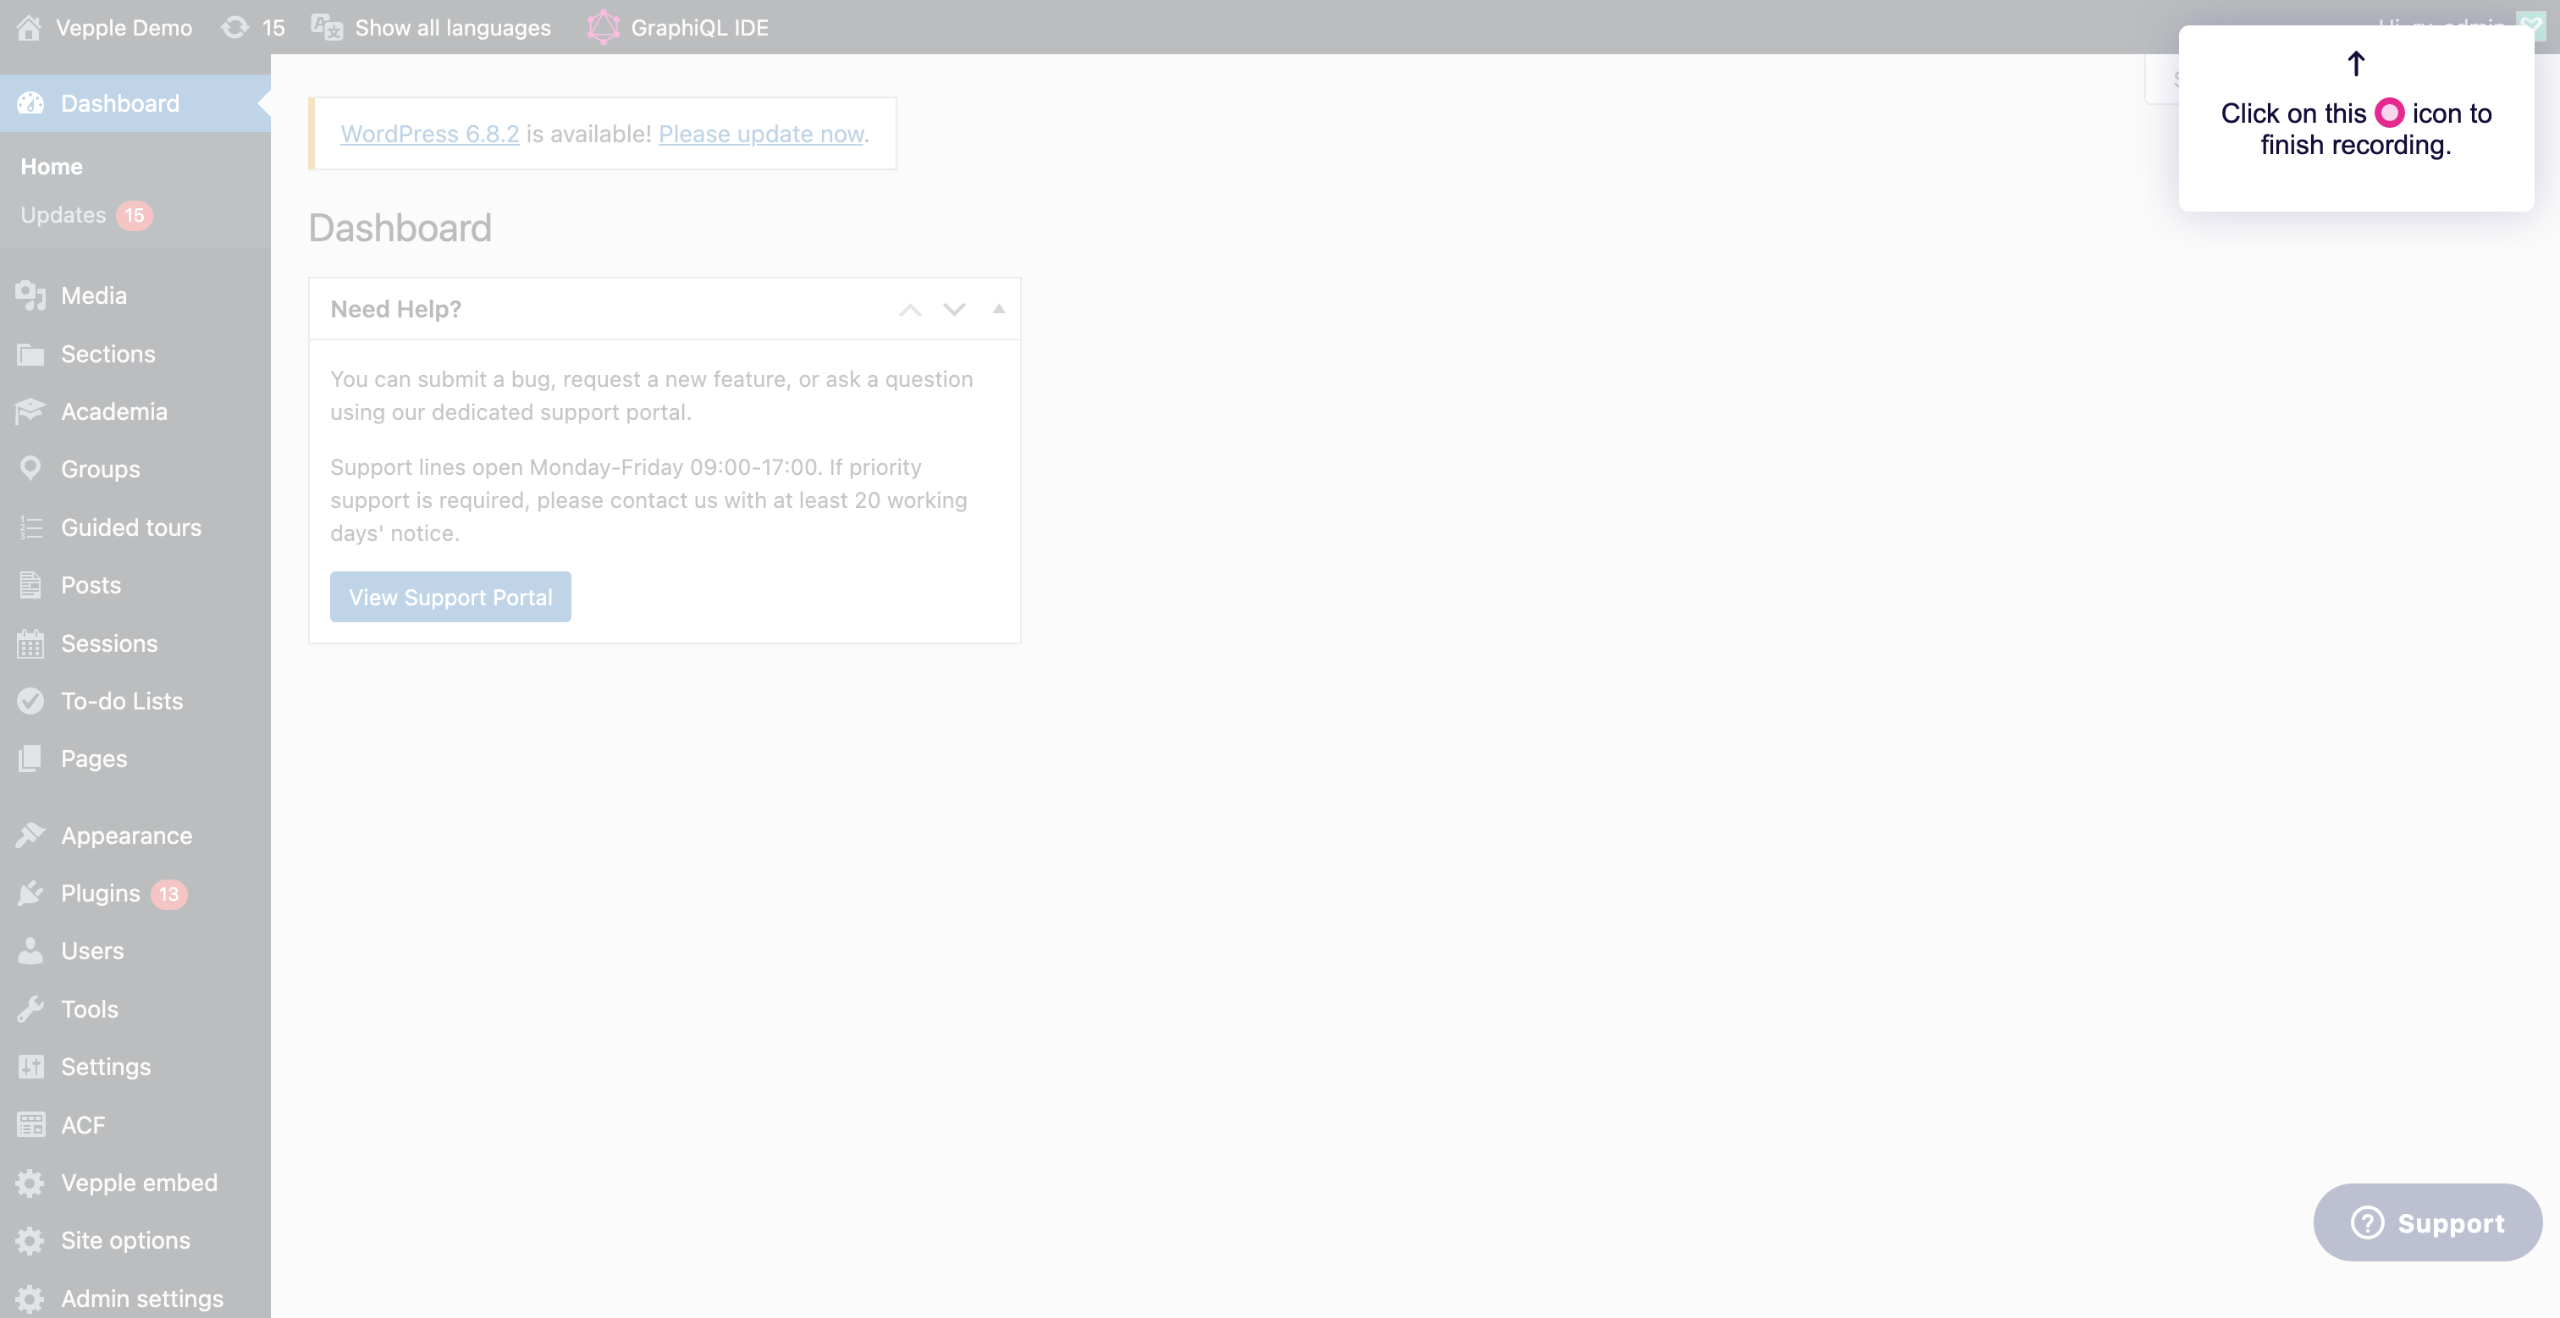Open the ACF menu item

(135, 1125)
